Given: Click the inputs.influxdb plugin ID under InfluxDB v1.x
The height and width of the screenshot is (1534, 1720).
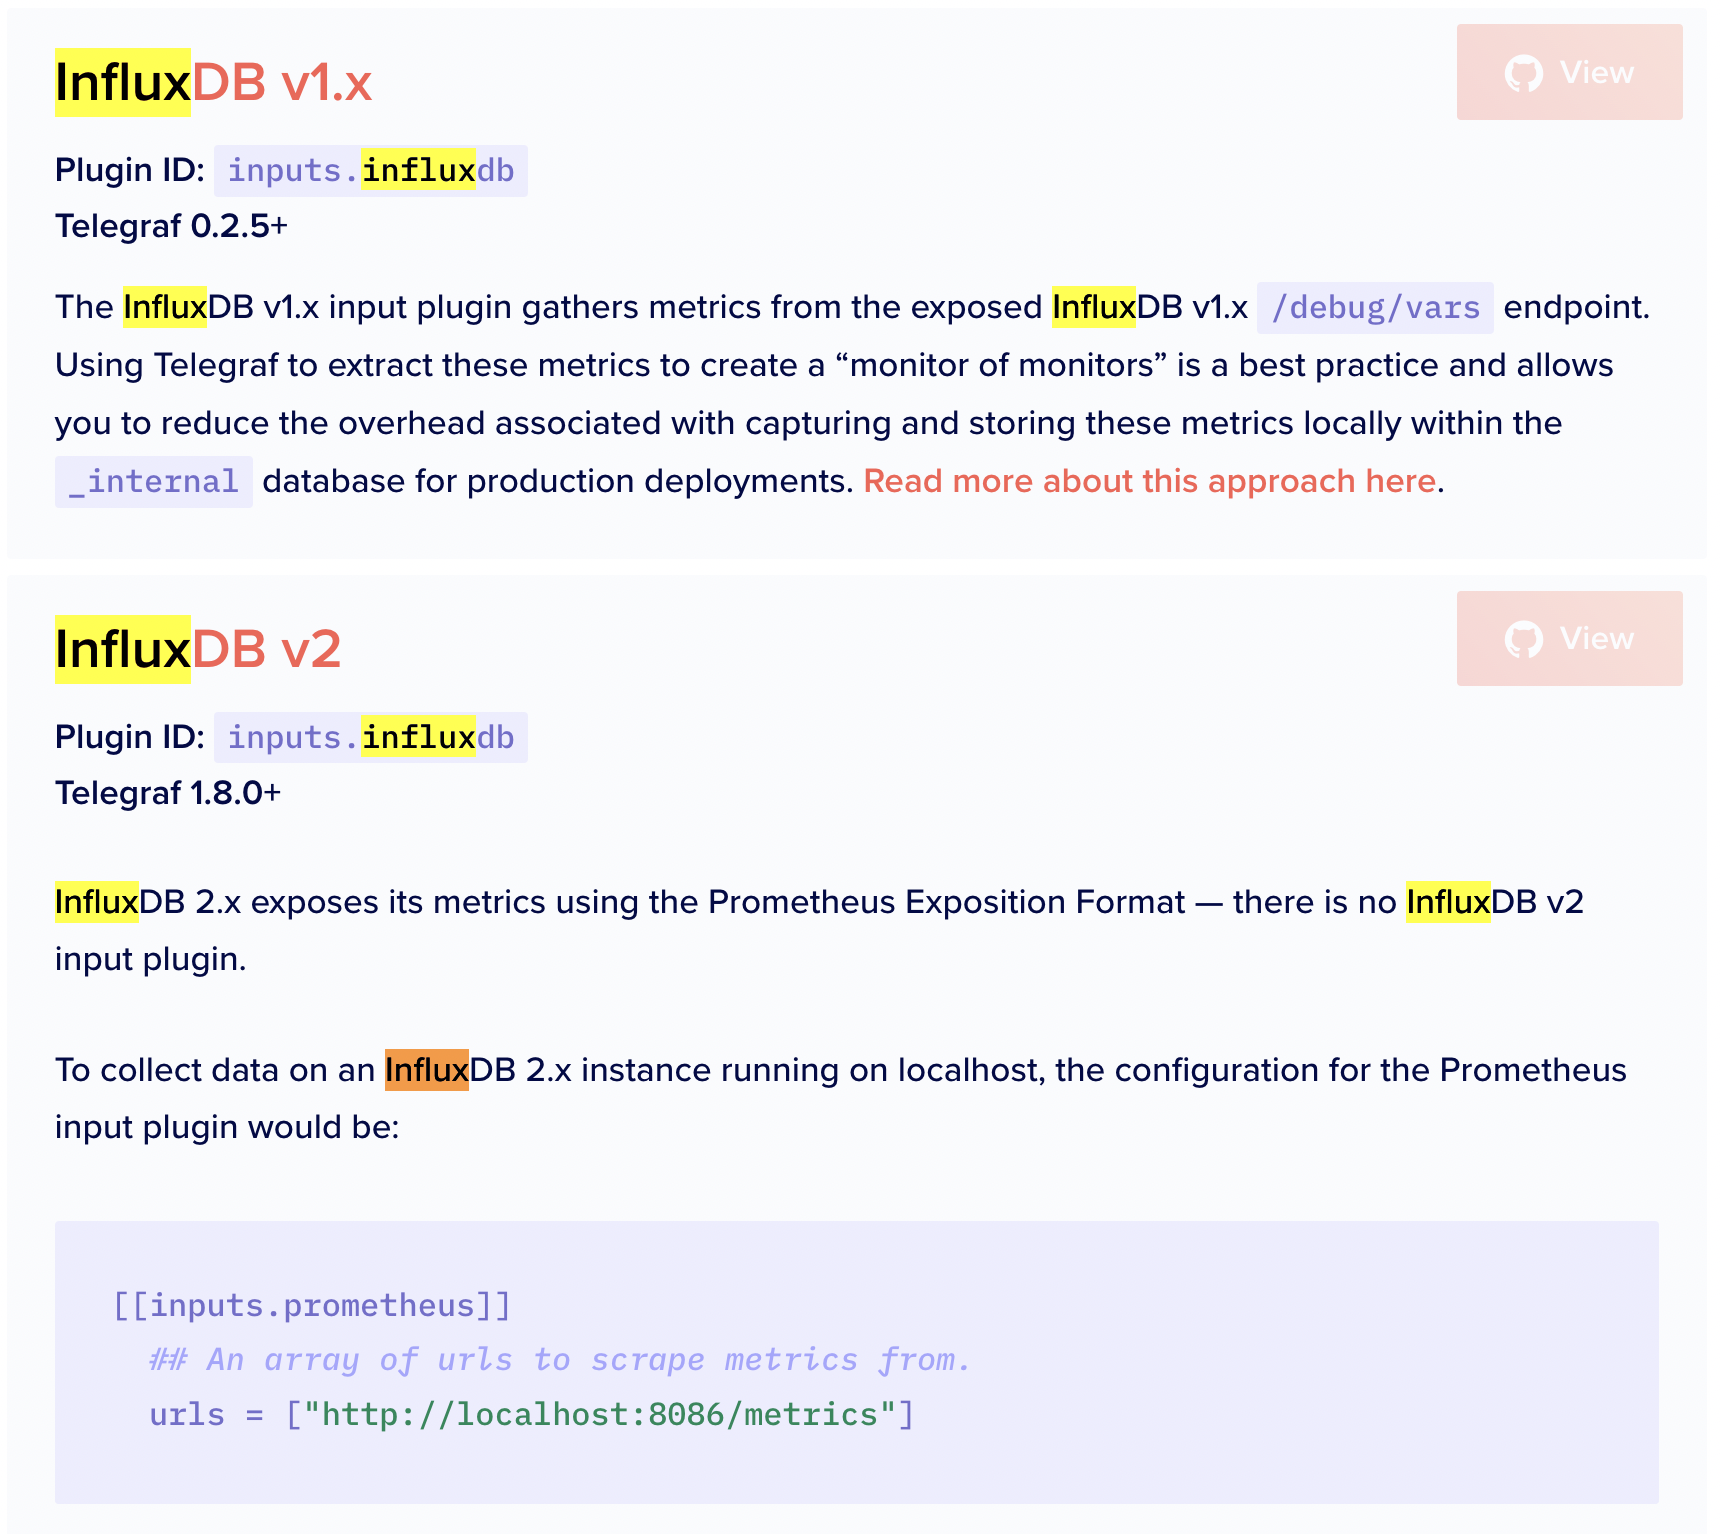Looking at the screenshot, I should (371, 171).
